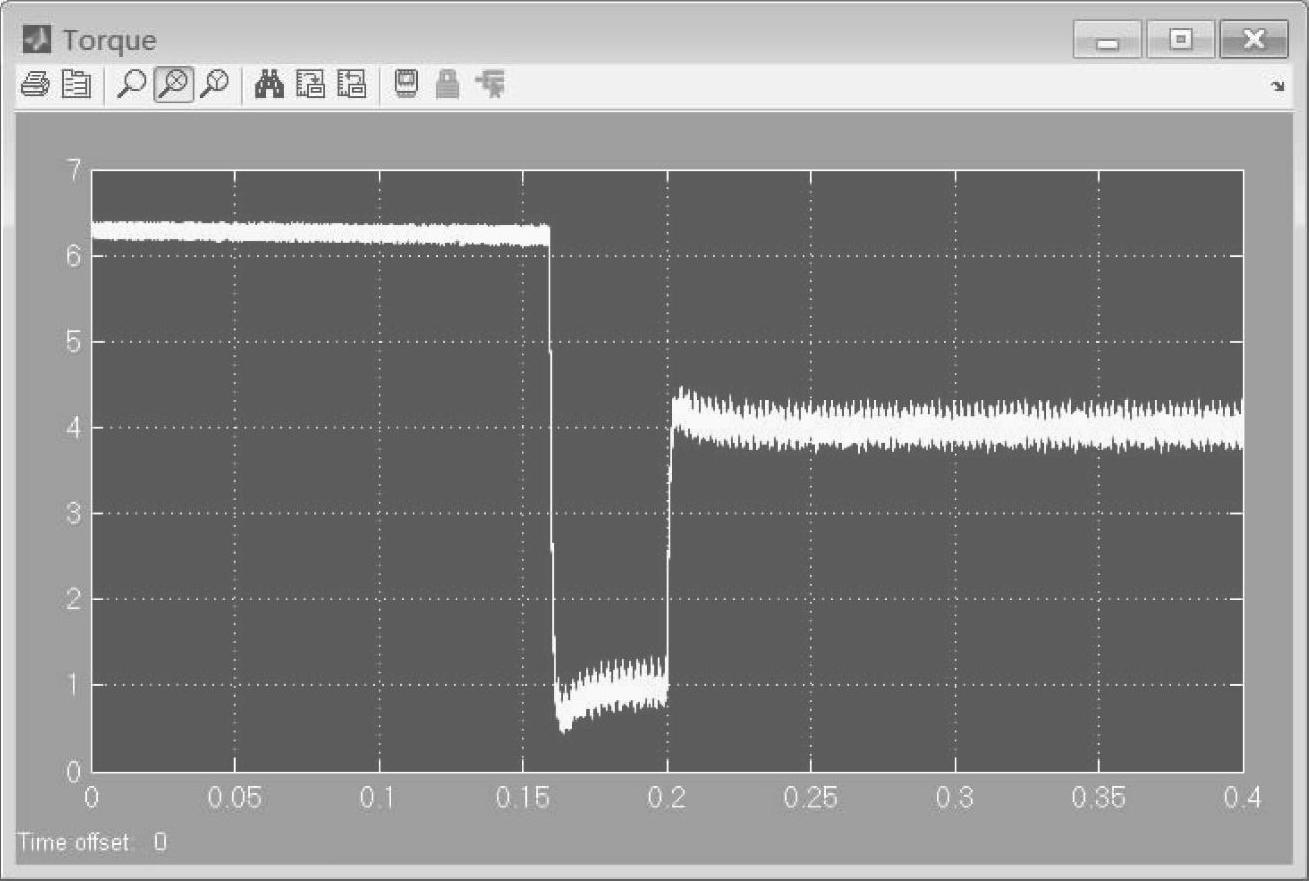Close the Torque scope window
The image size is (1309, 881).
[x=1254, y=41]
